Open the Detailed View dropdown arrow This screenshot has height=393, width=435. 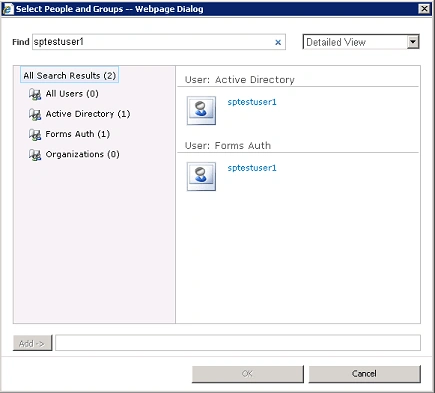pyautogui.click(x=413, y=42)
